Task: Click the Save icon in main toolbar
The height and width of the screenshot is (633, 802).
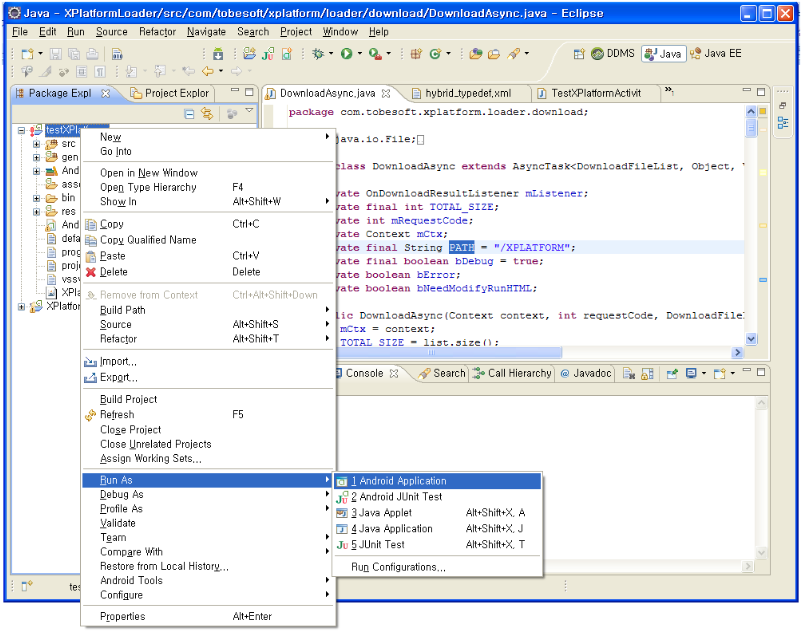Action: click(x=55, y=53)
